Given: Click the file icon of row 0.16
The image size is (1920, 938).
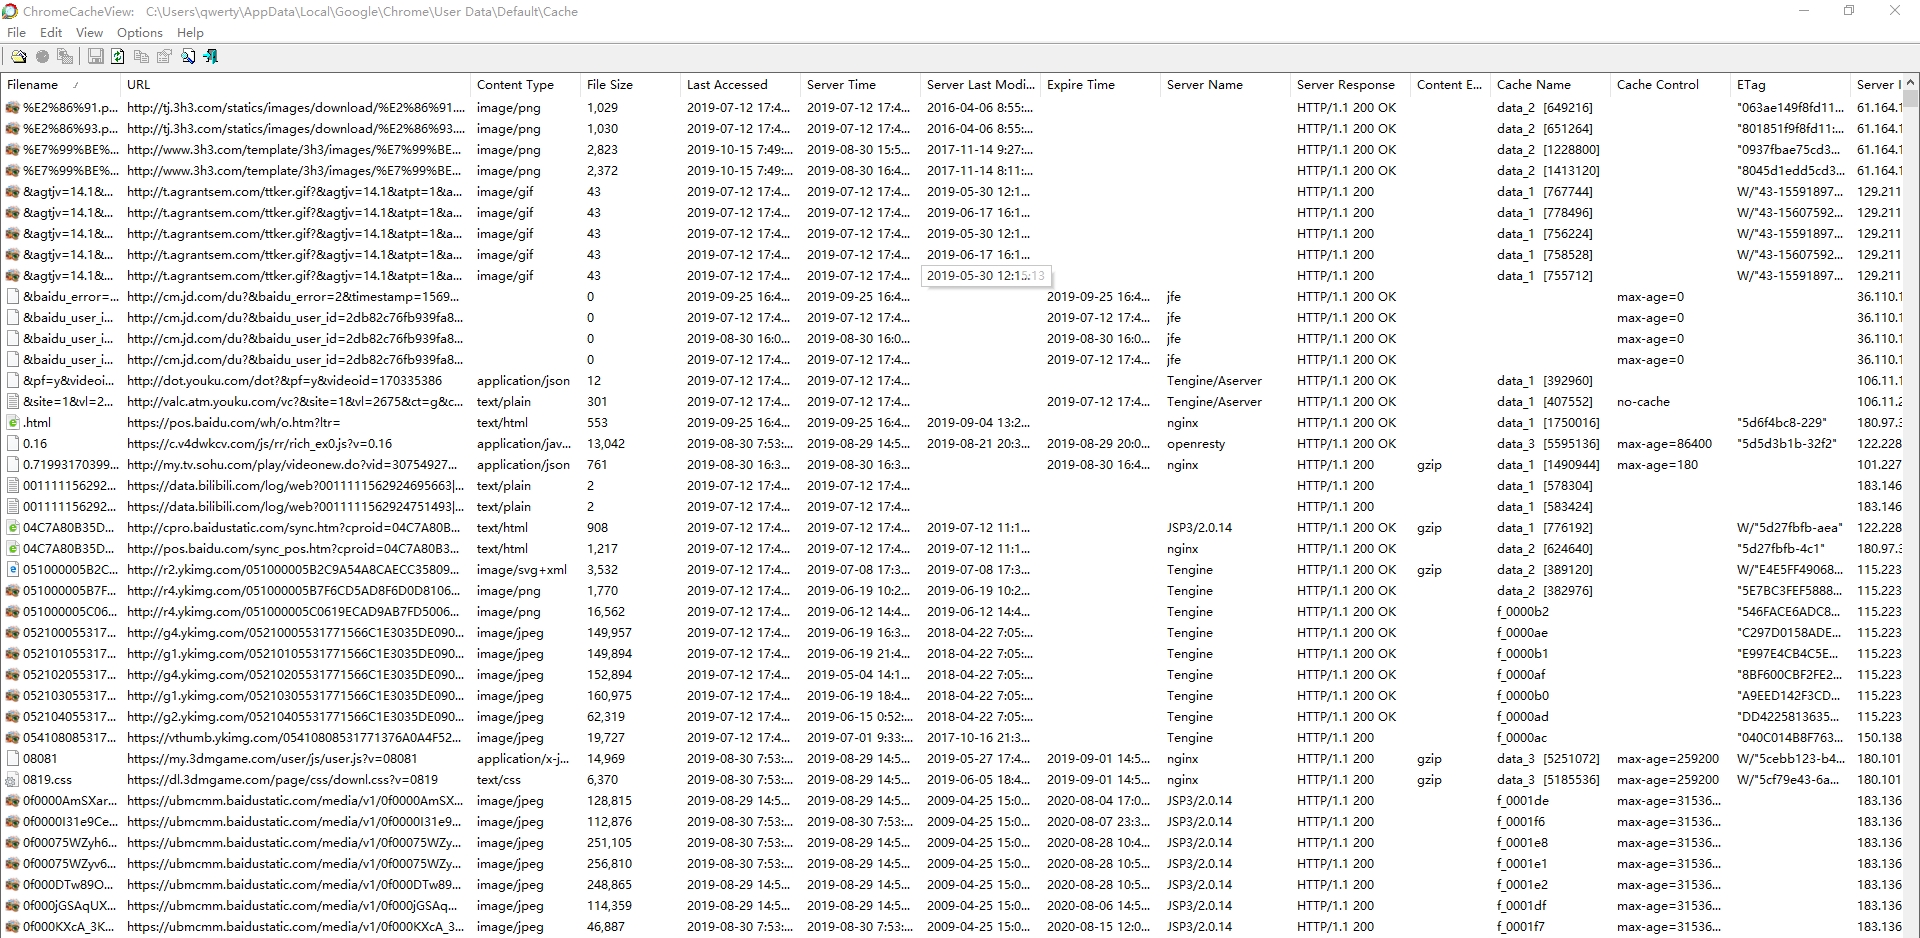Looking at the screenshot, I should [13, 444].
